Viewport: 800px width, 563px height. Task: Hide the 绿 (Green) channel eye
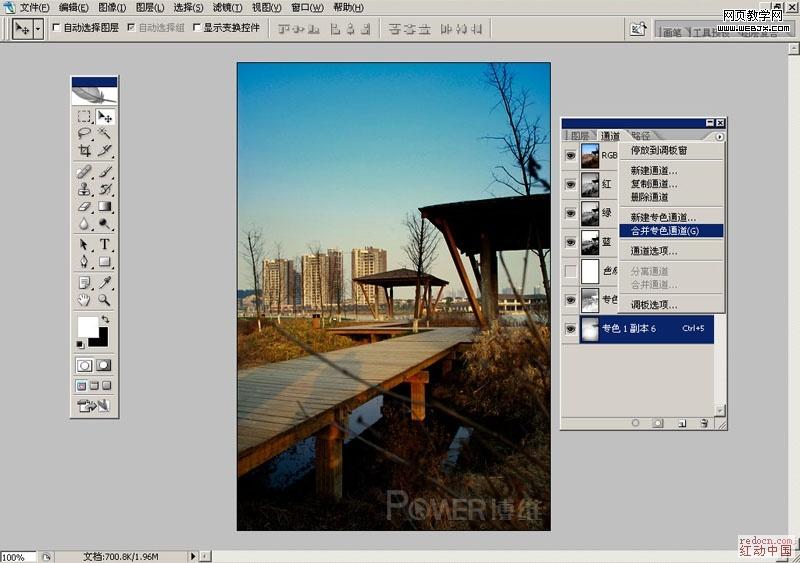(x=570, y=213)
